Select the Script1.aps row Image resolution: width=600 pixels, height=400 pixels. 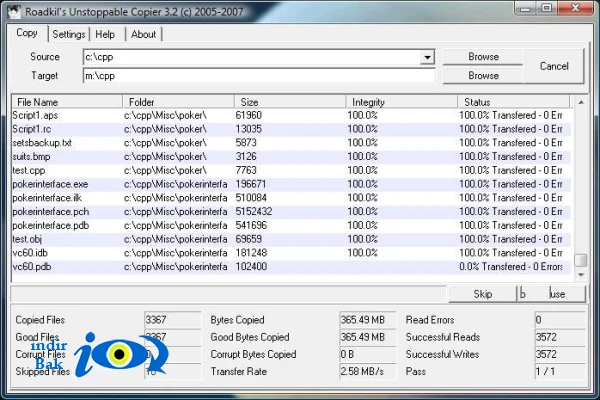tap(291, 115)
